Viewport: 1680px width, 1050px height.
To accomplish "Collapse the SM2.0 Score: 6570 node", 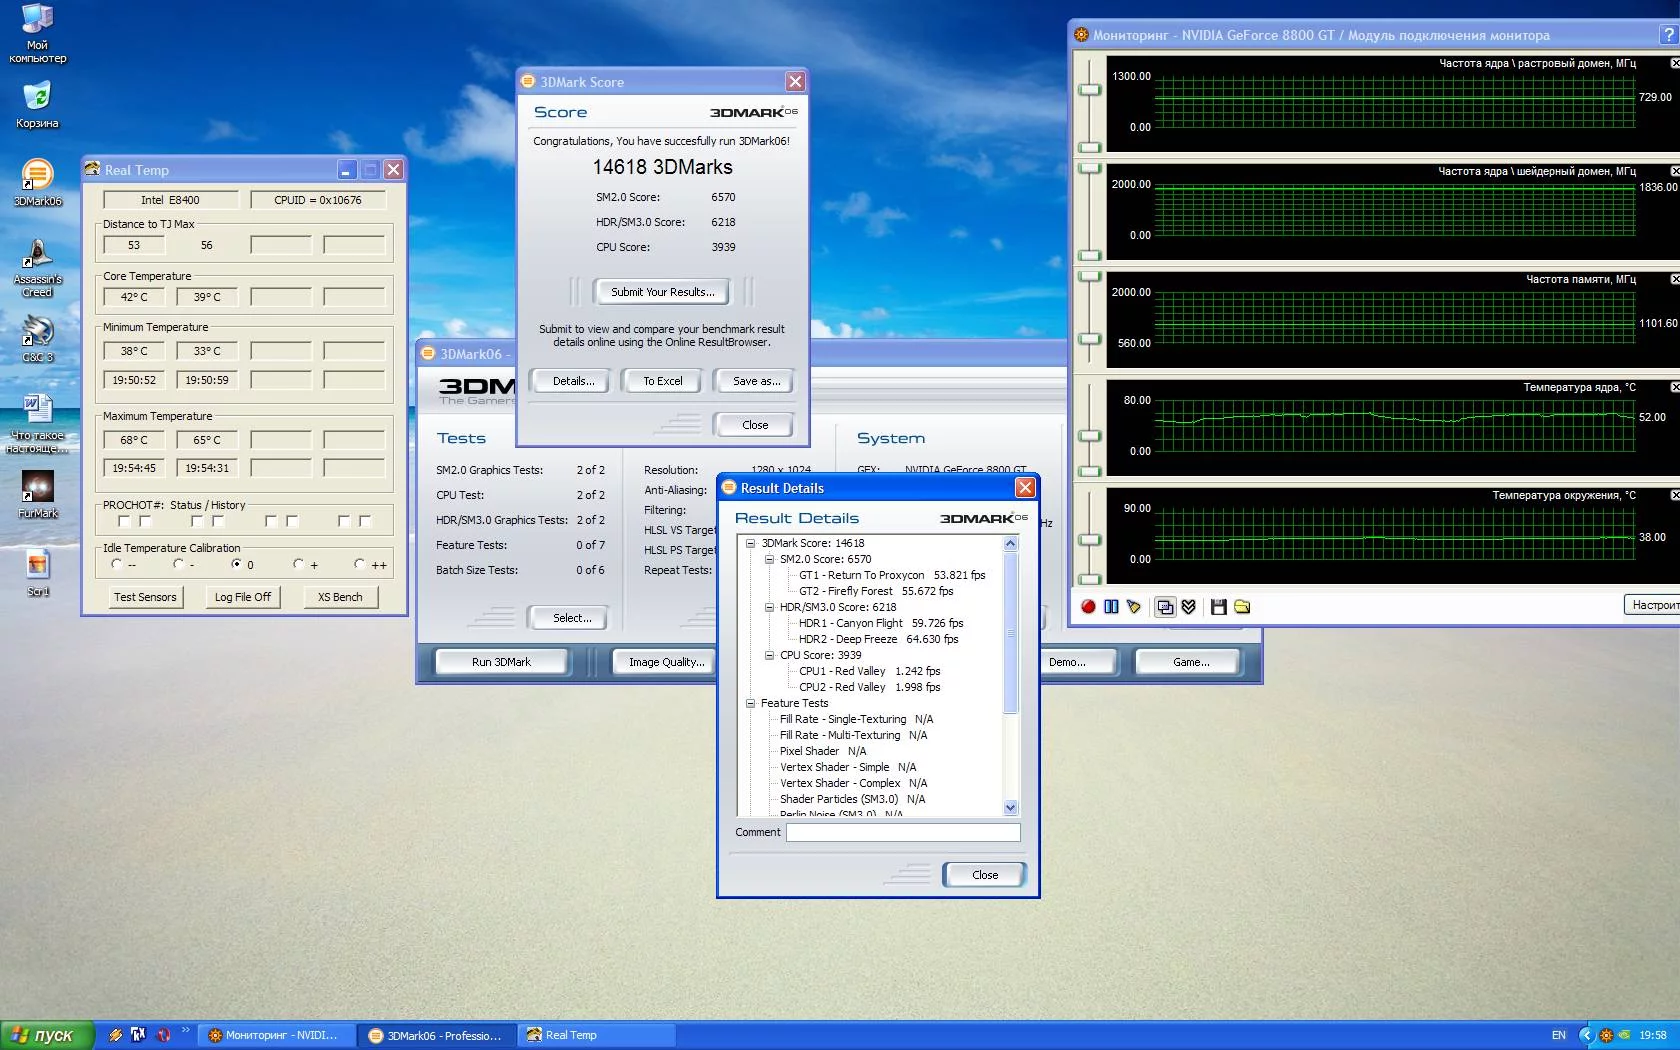I will [769, 559].
